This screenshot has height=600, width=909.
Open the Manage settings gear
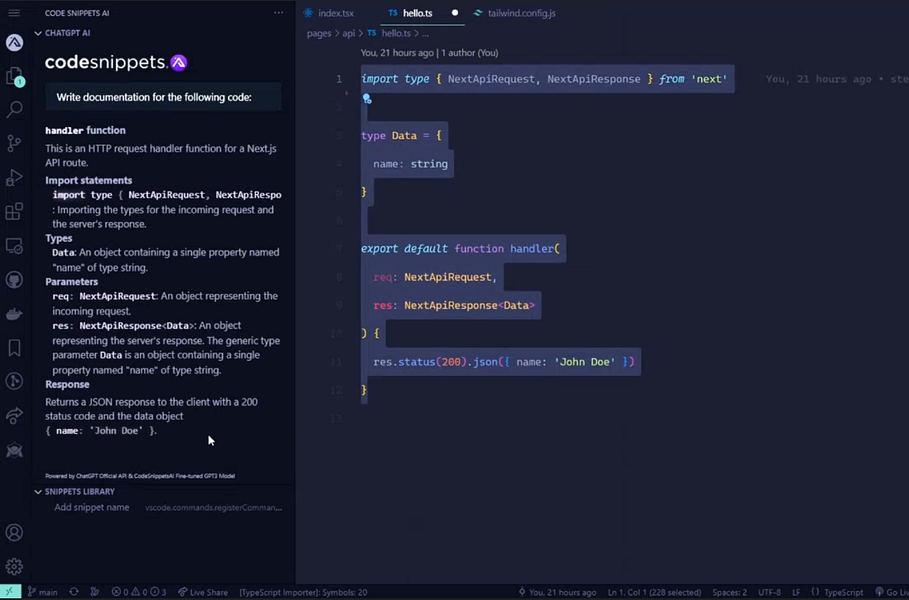14,566
